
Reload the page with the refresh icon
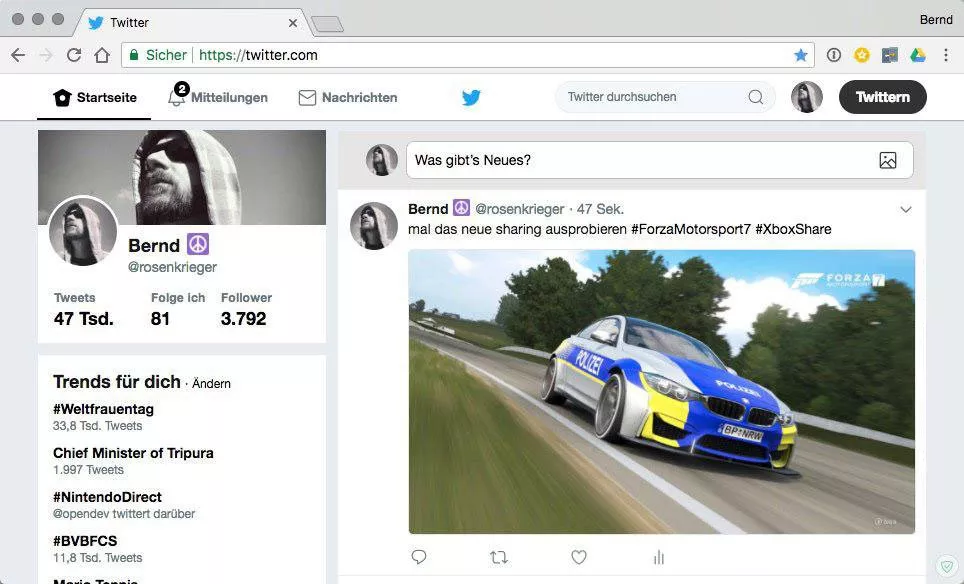pyautogui.click(x=74, y=55)
